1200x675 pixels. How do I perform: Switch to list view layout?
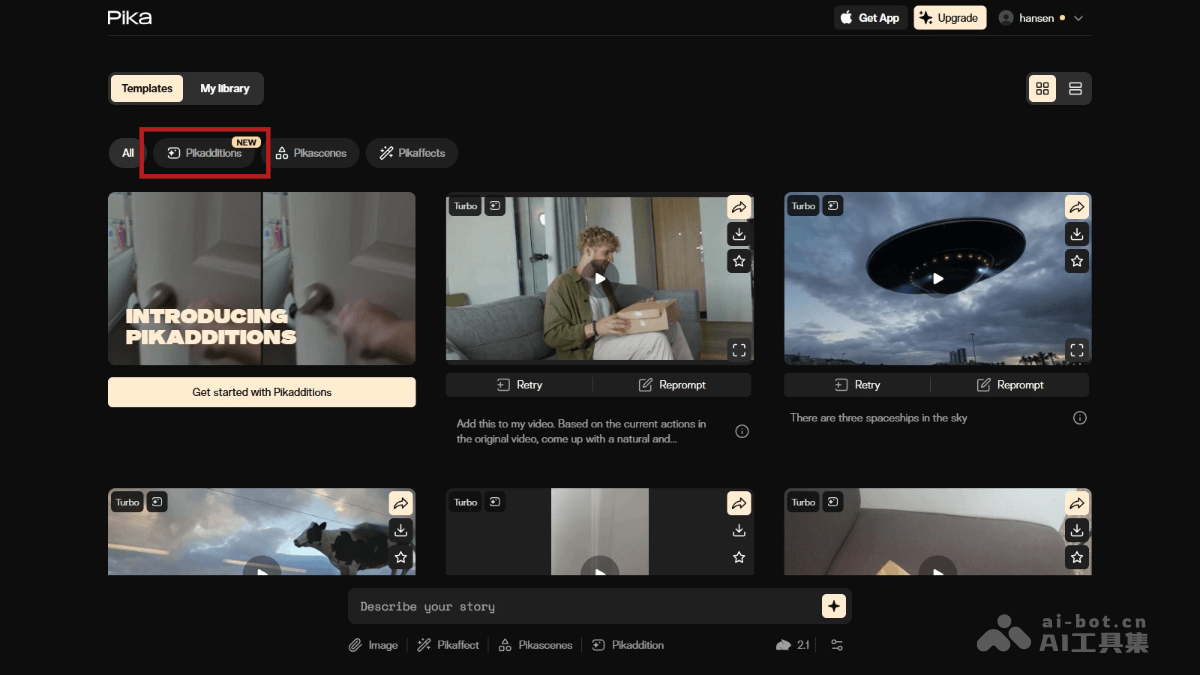point(1075,89)
